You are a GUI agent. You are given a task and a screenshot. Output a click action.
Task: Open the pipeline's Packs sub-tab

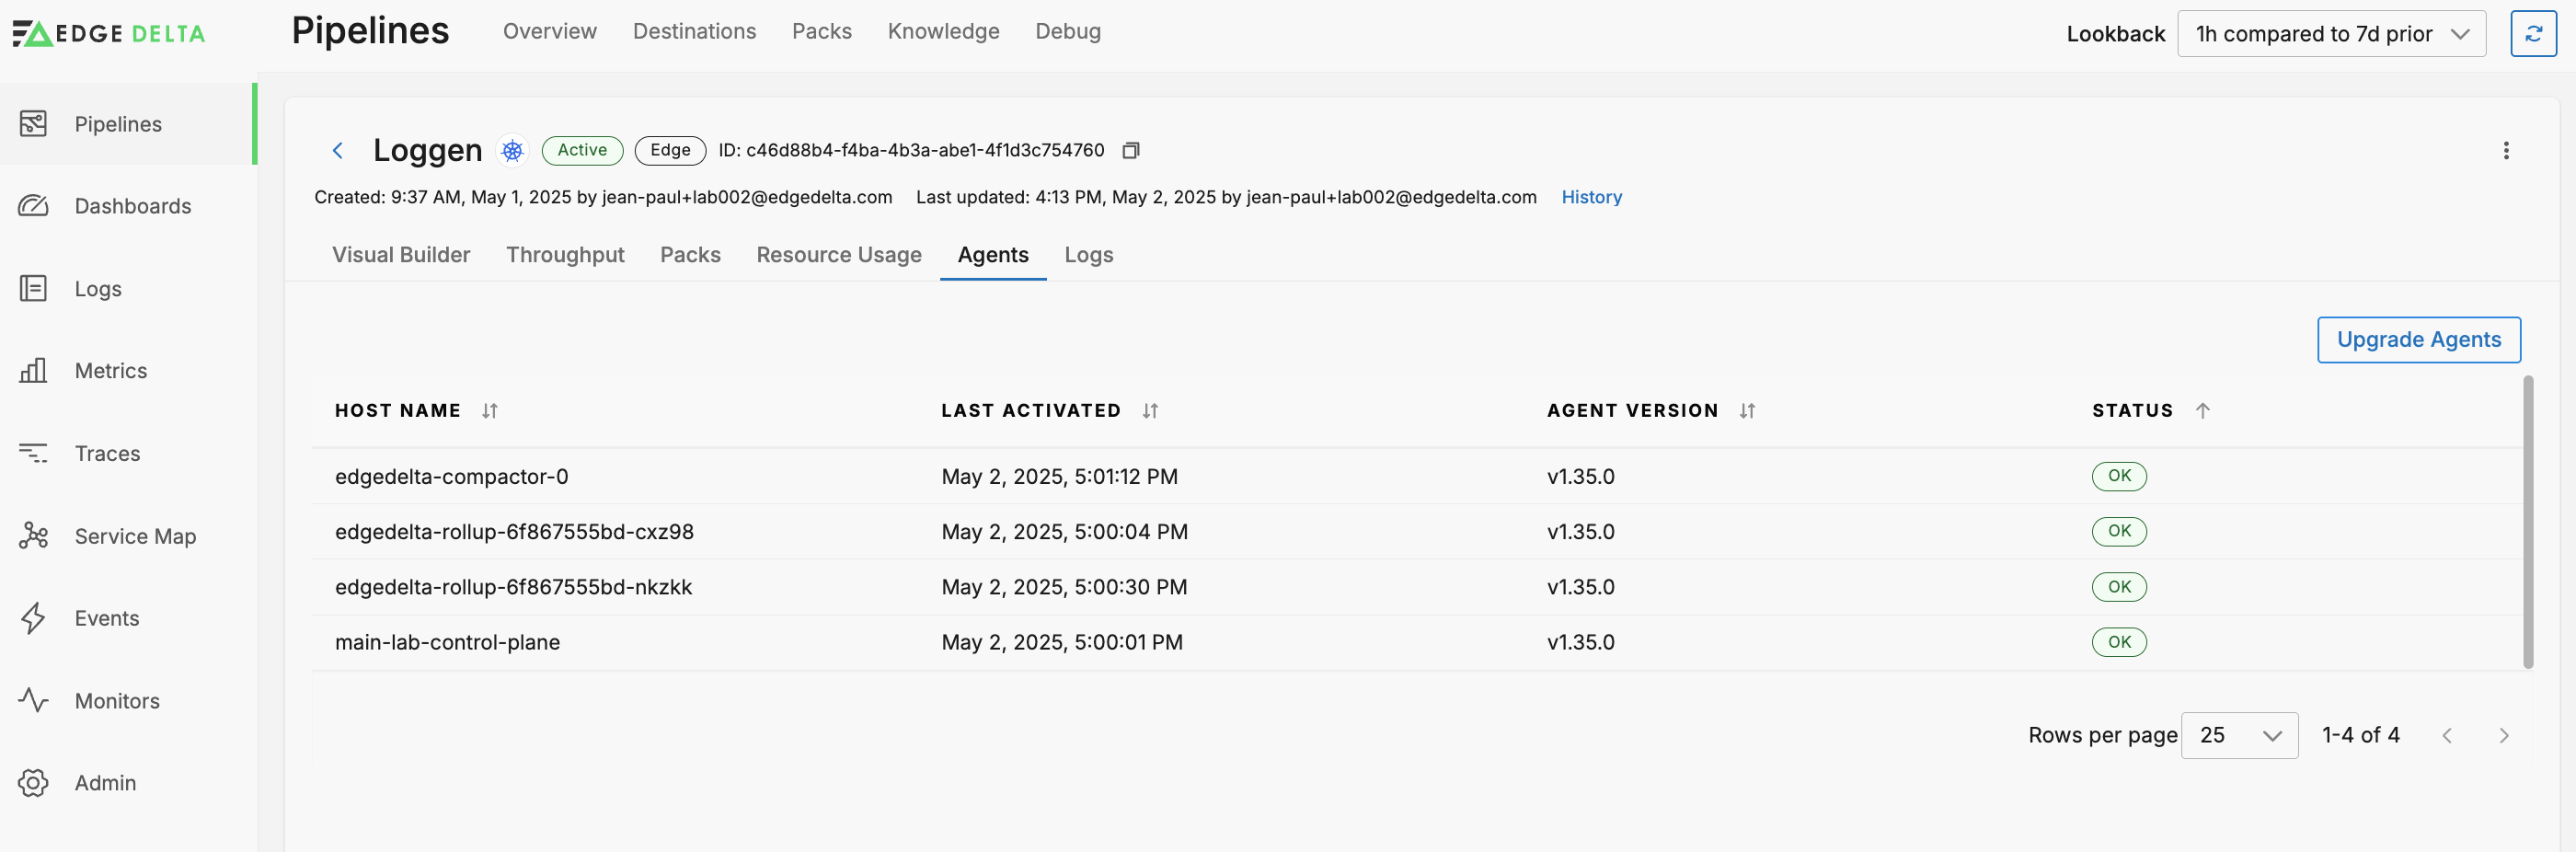(690, 255)
